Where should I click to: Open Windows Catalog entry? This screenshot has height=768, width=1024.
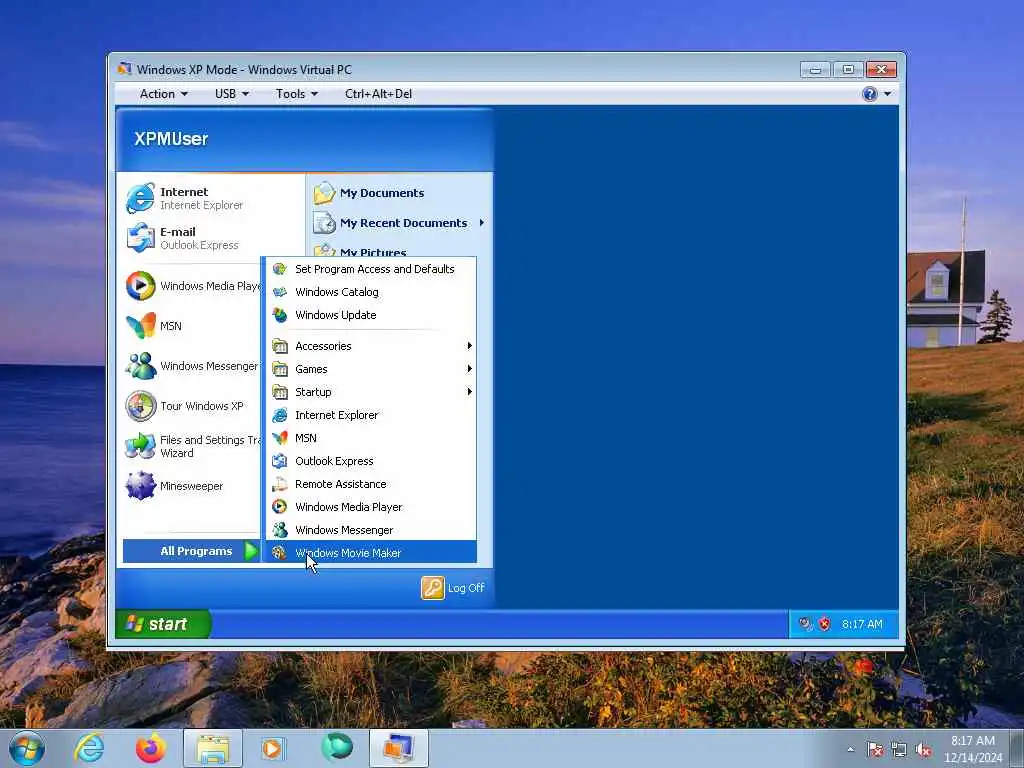point(370,292)
